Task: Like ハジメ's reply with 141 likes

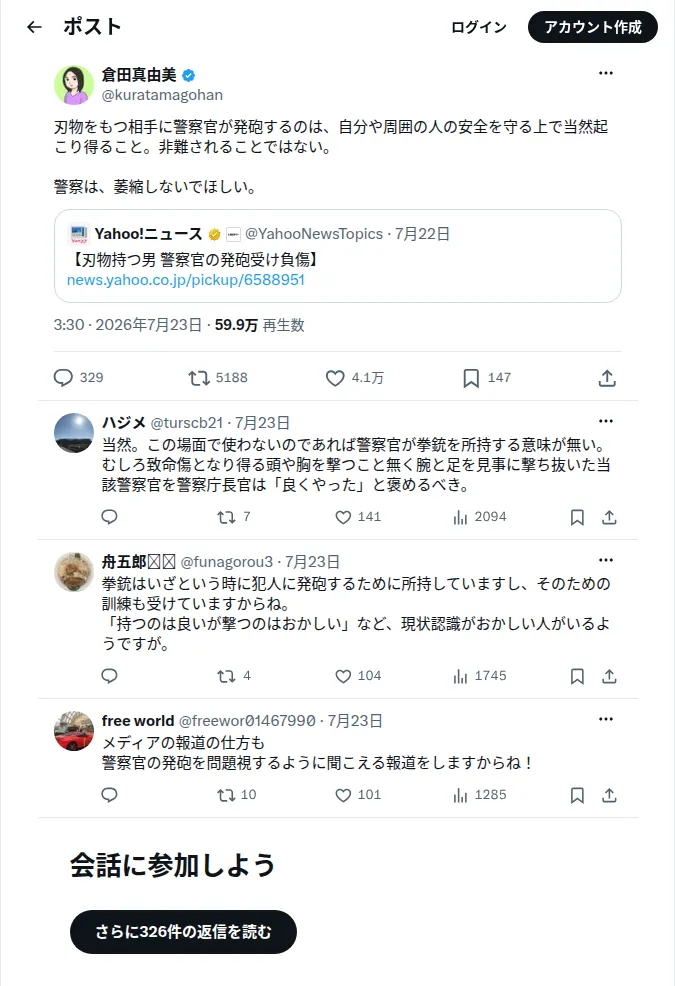Action: pyautogui.click(x=358, y=517)
